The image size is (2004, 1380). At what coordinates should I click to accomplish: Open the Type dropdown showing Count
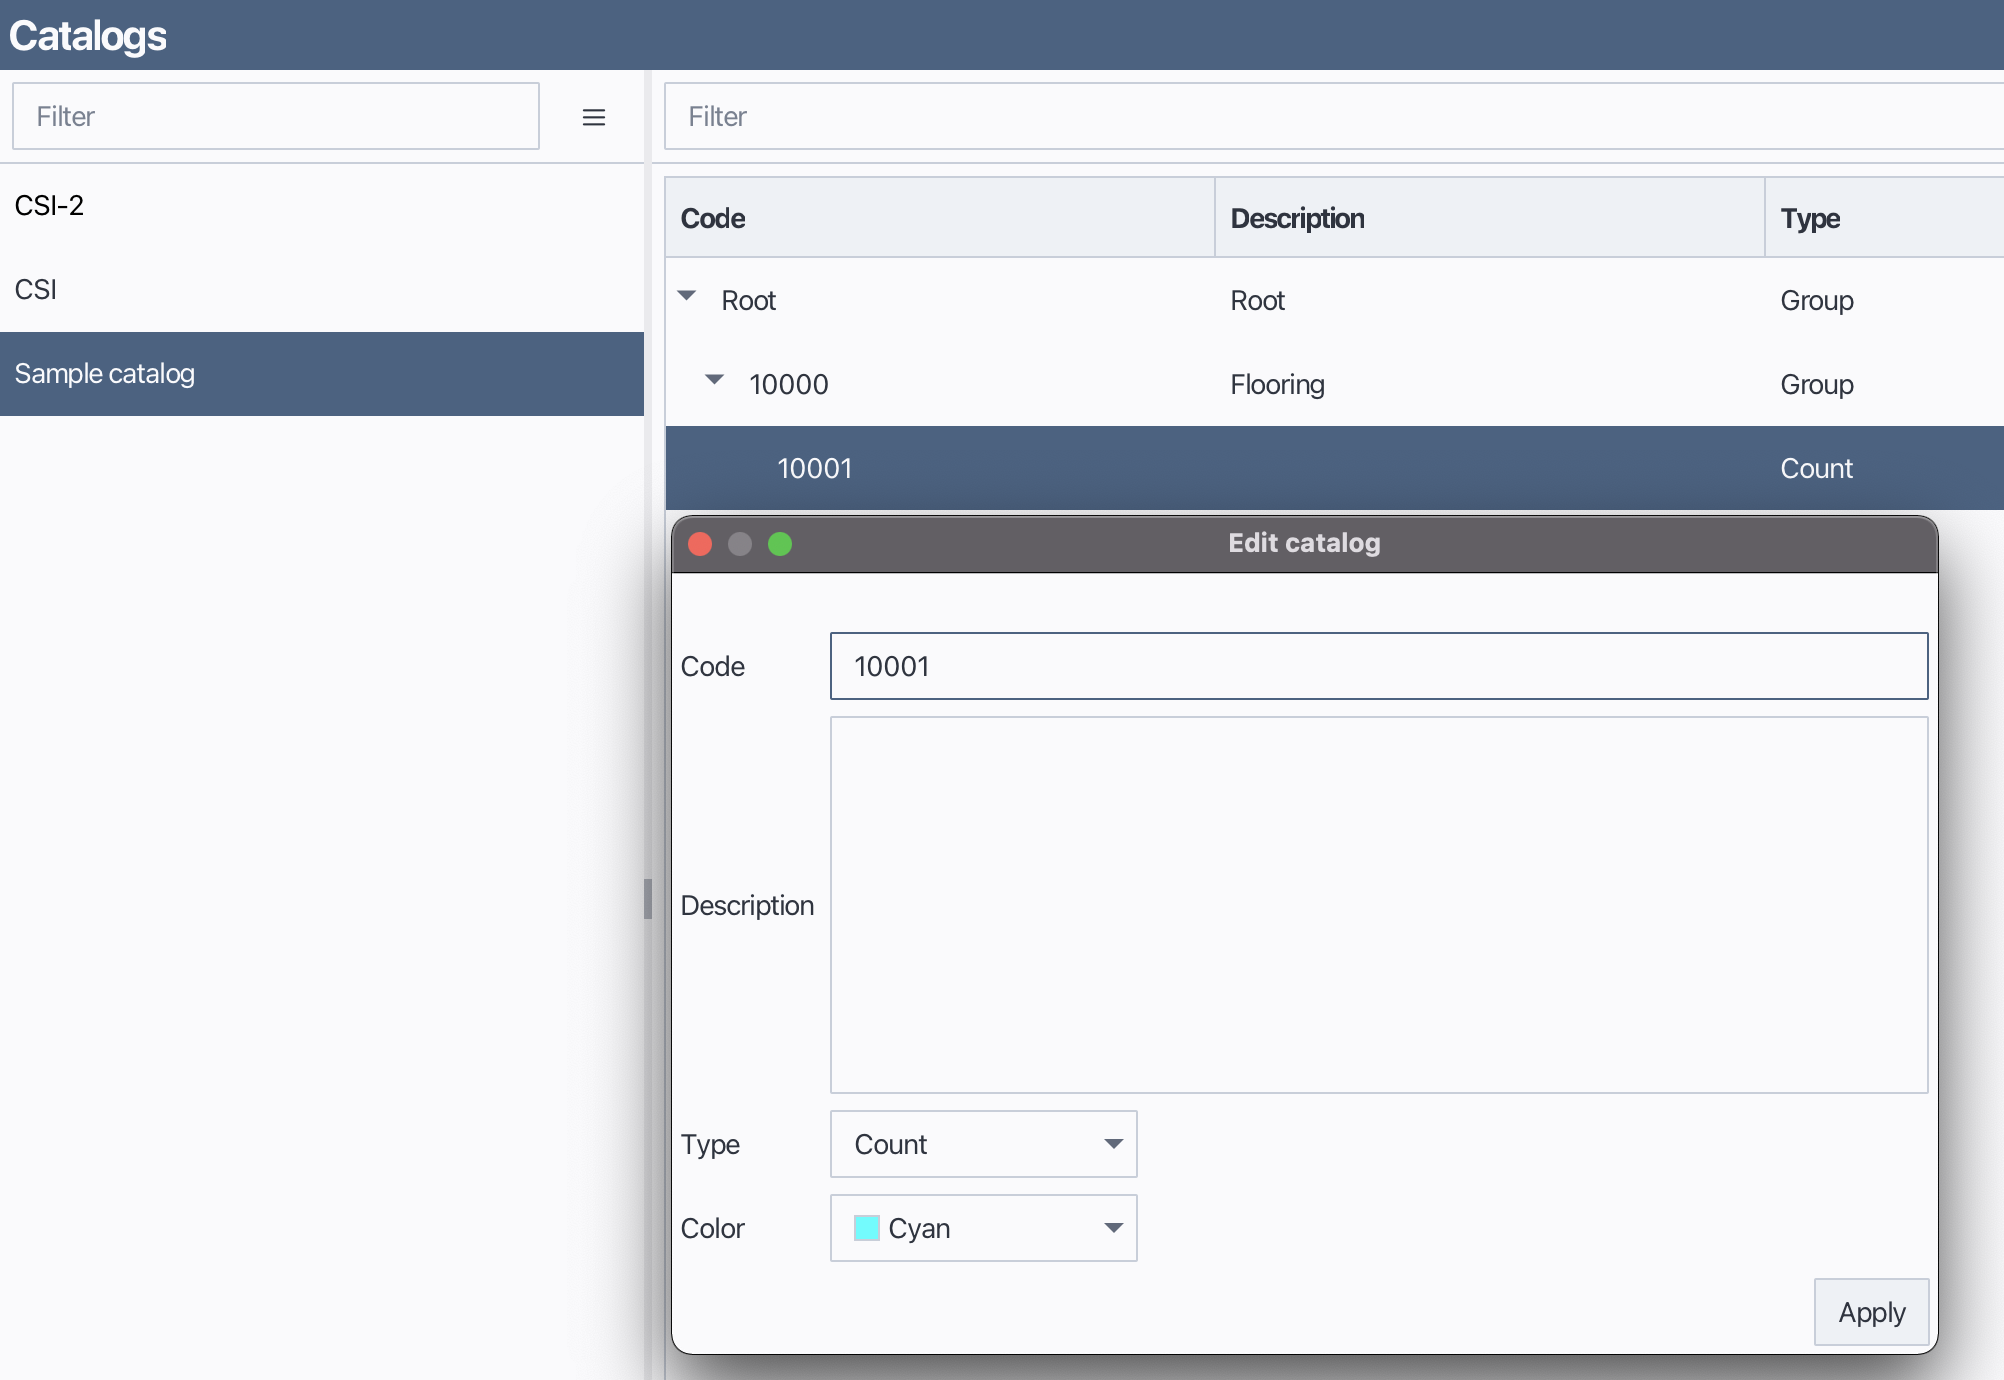(x=983, y=1144)
